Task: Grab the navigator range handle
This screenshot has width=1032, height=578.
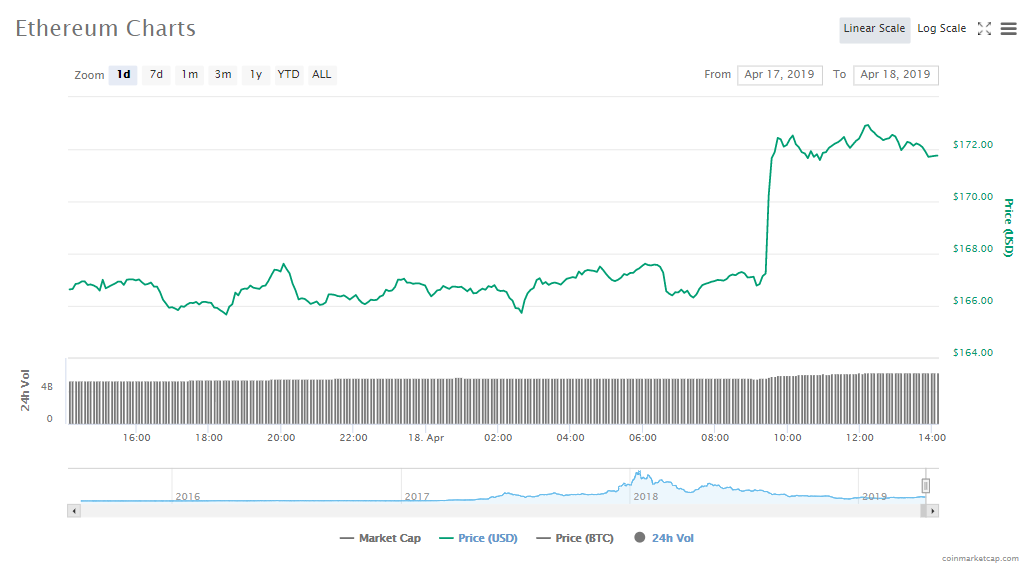Action: click(x=926, y=486)
